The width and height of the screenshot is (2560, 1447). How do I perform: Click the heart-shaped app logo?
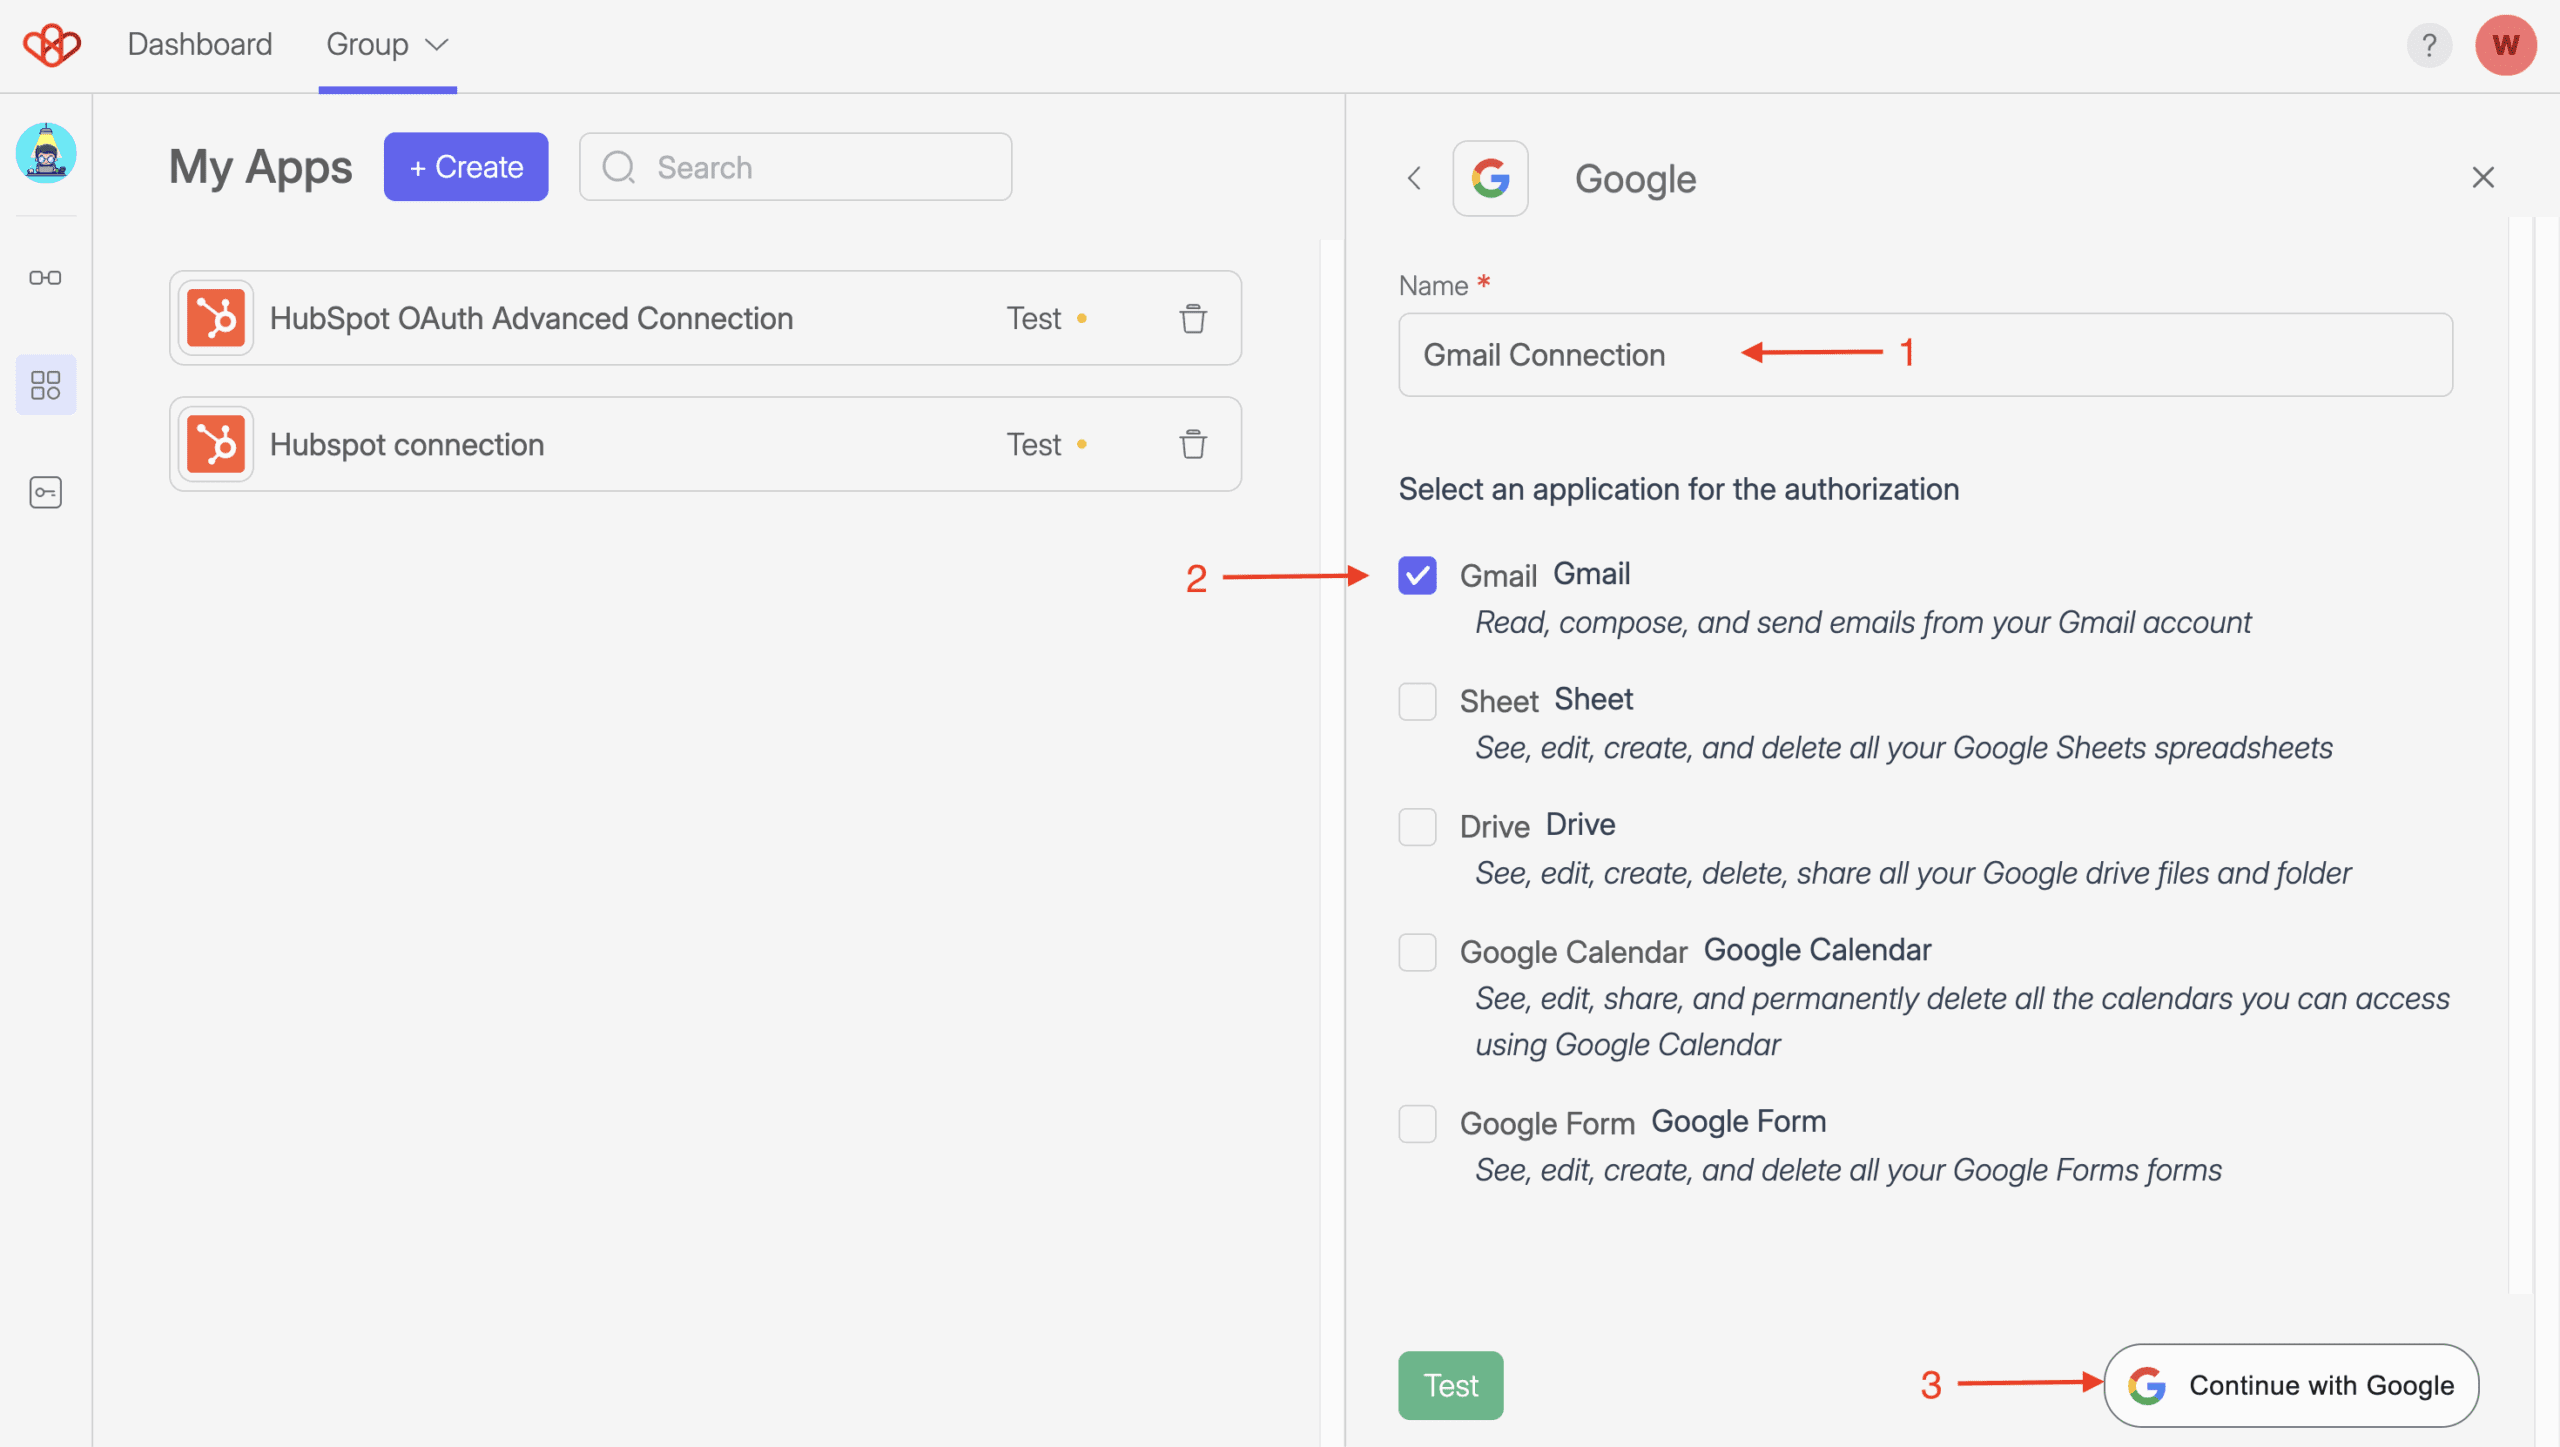(x=52, y=45)
